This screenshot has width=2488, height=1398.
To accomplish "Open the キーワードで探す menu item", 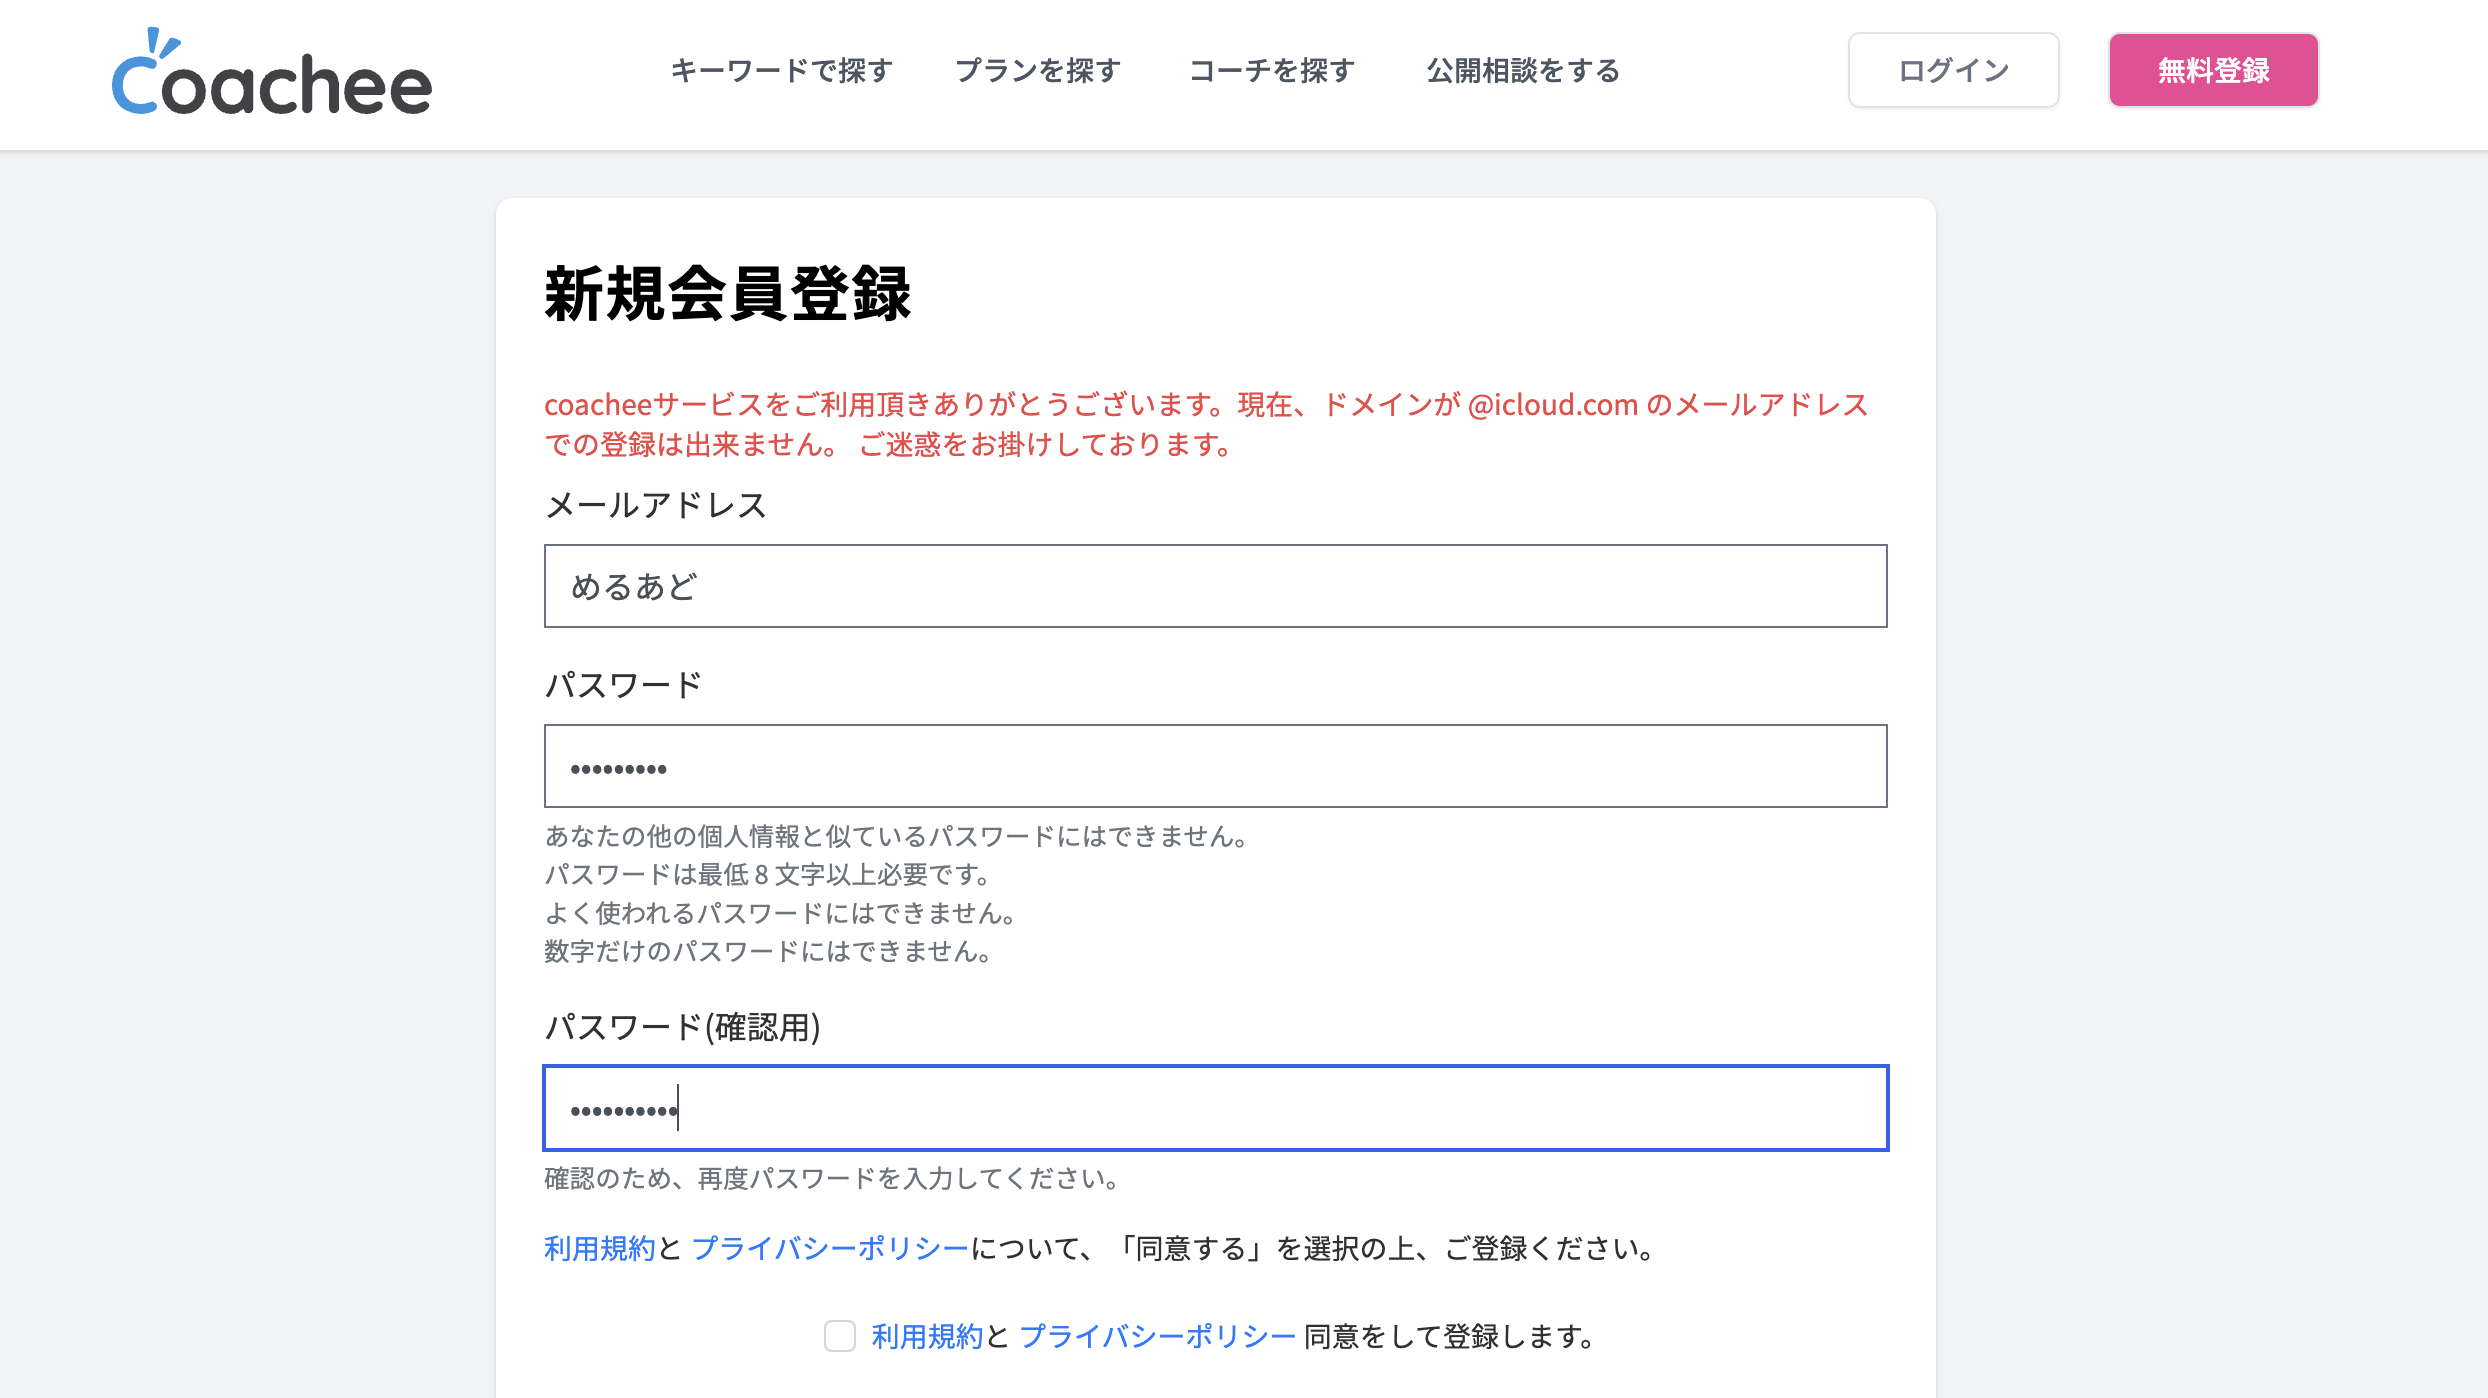I will click(x=781, y=71).
